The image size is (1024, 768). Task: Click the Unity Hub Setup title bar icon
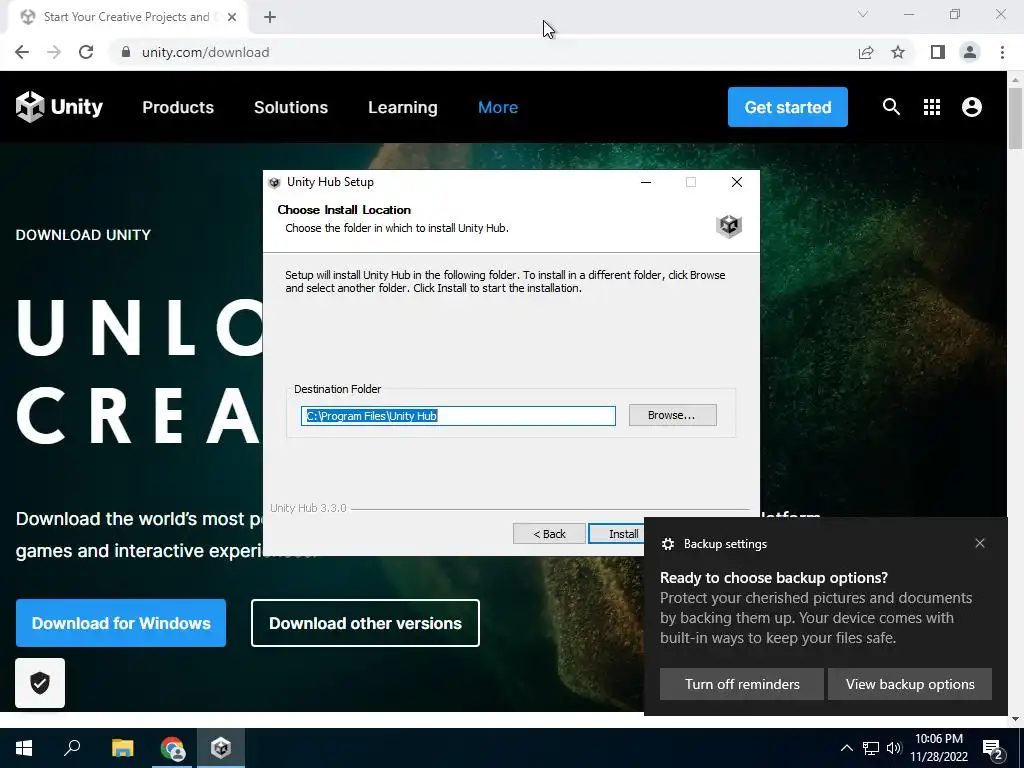(274, 183)
